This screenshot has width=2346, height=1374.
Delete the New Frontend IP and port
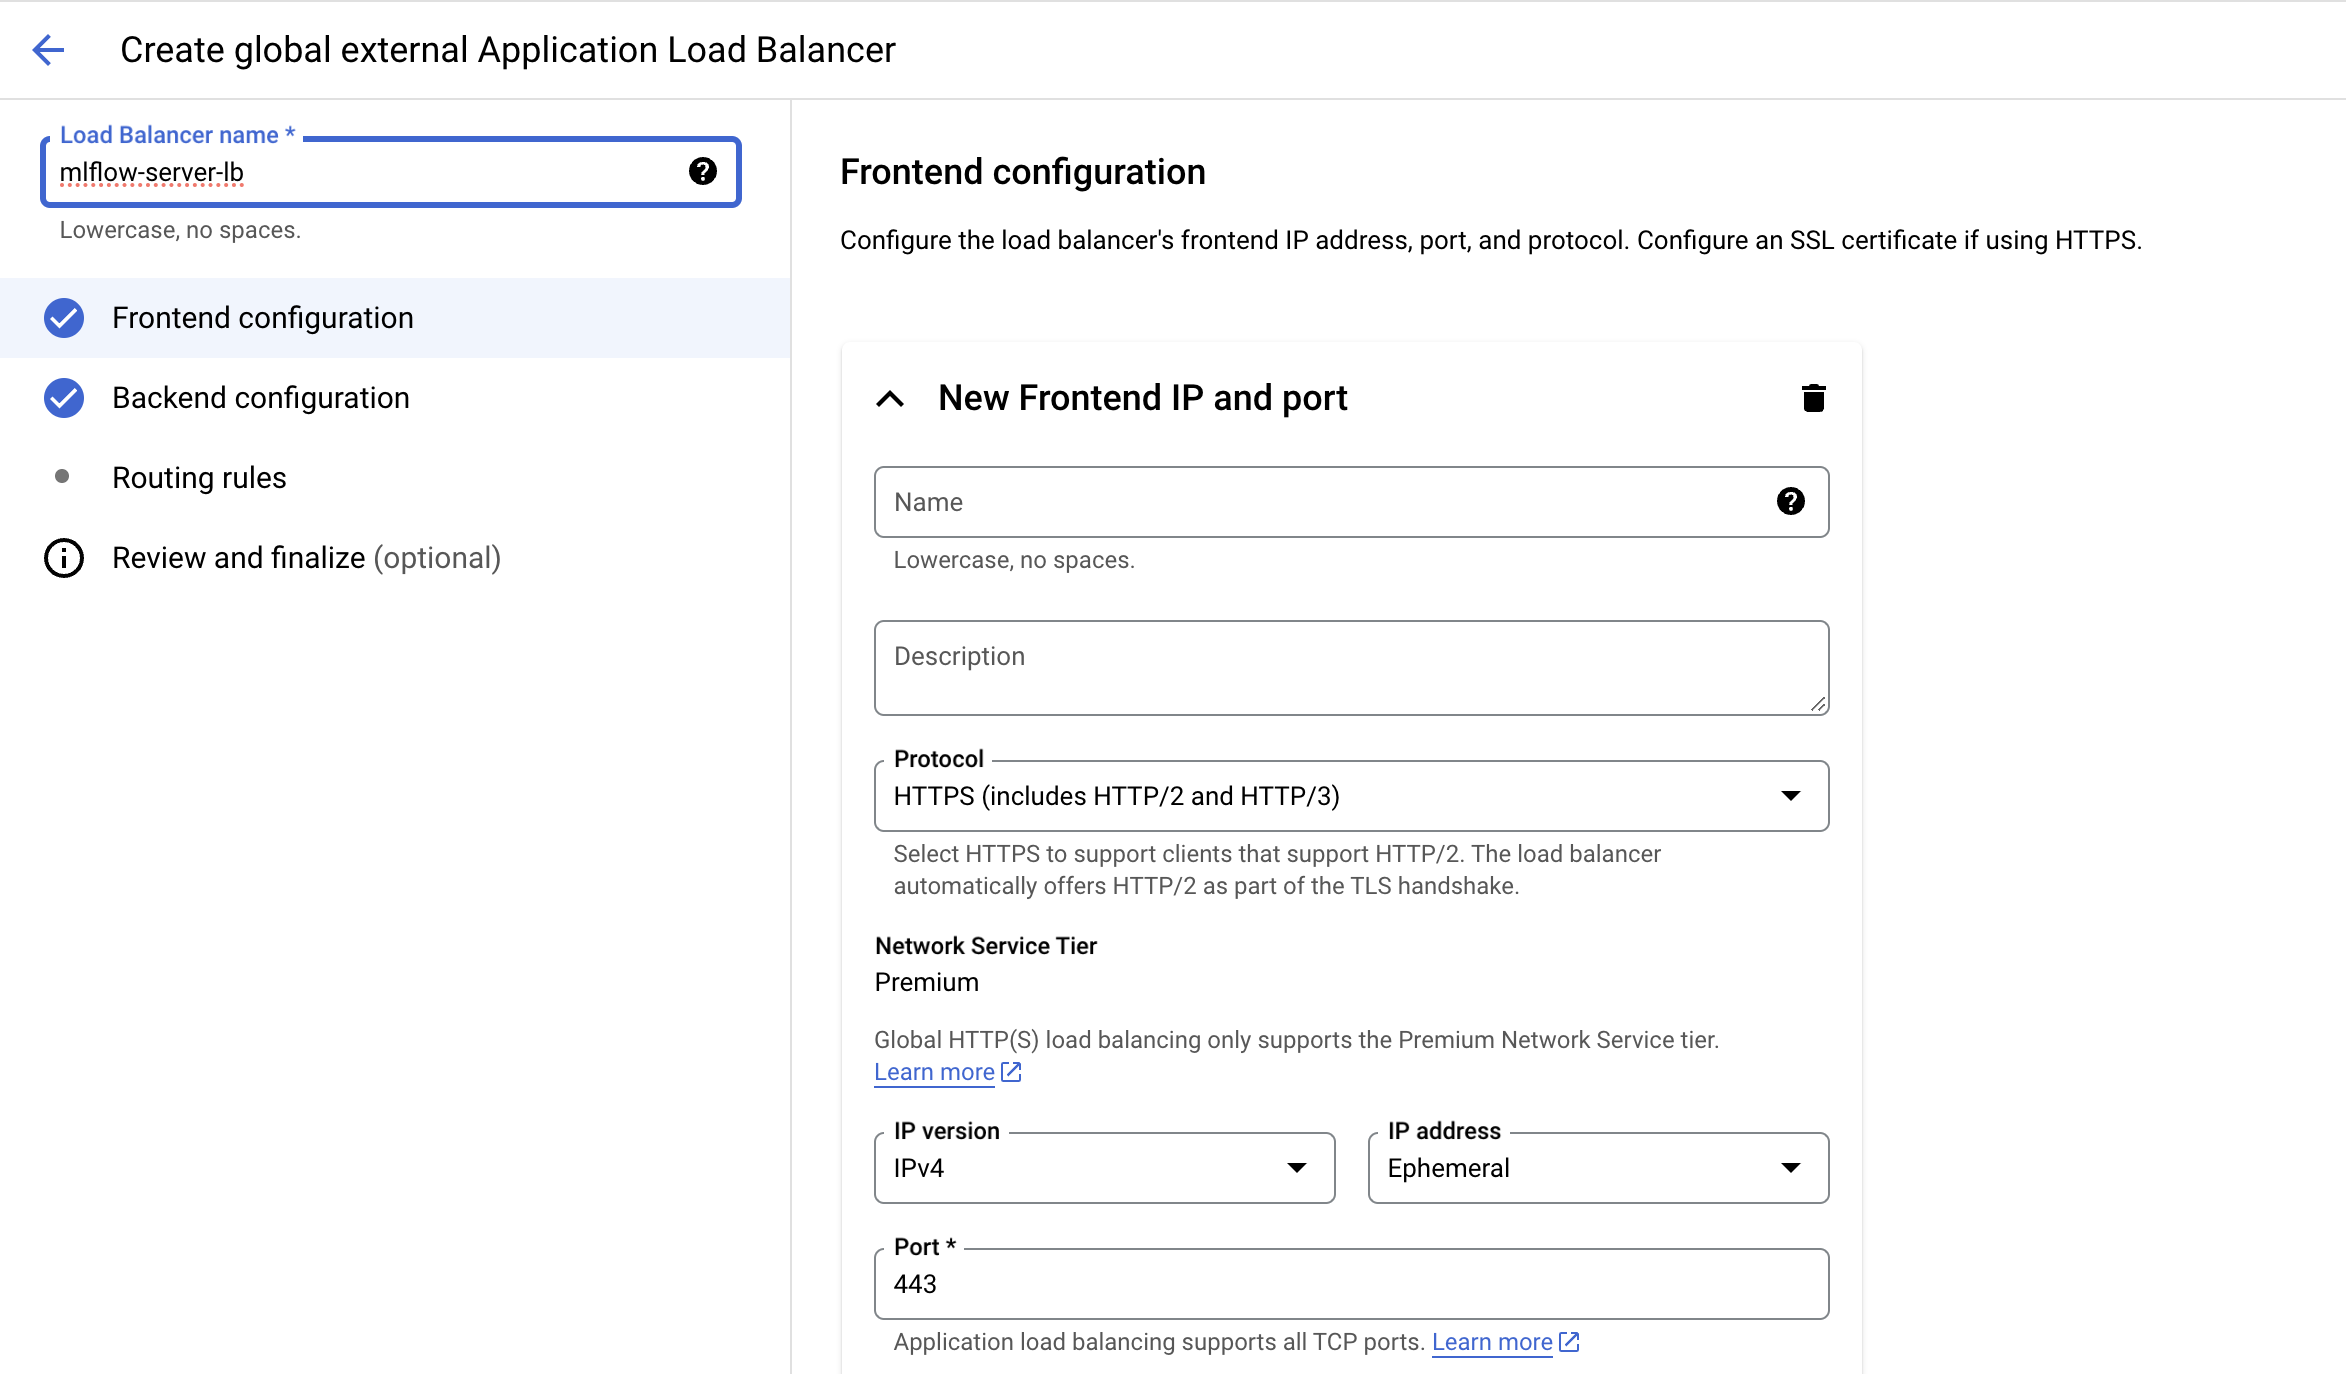click(x=1813, y=398)
